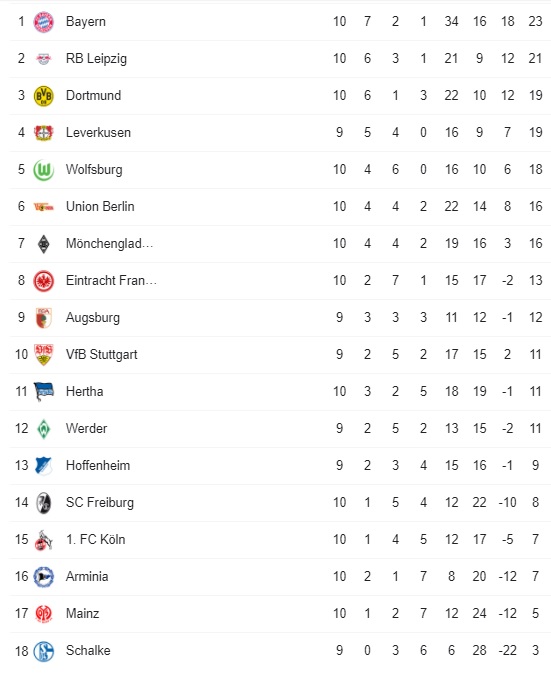Open the Mönchengladbach team name link
Screen dimensions: 551x676
point(110,244)
